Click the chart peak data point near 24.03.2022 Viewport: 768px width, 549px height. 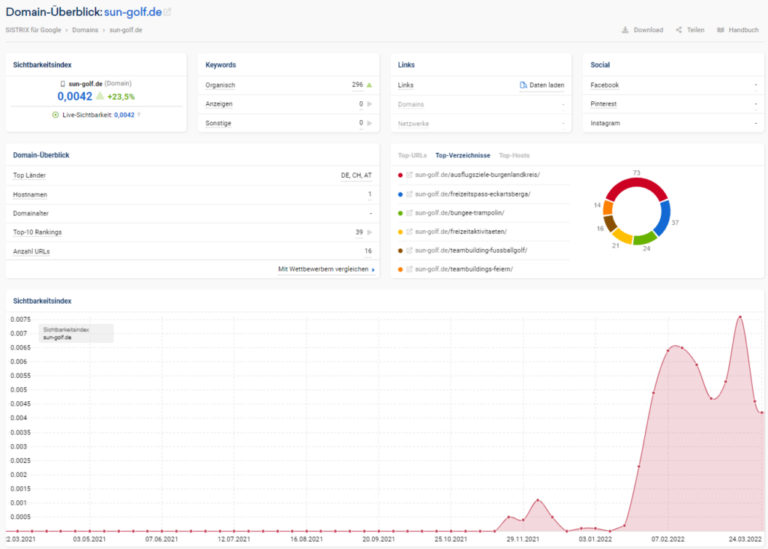pos(740,317)
